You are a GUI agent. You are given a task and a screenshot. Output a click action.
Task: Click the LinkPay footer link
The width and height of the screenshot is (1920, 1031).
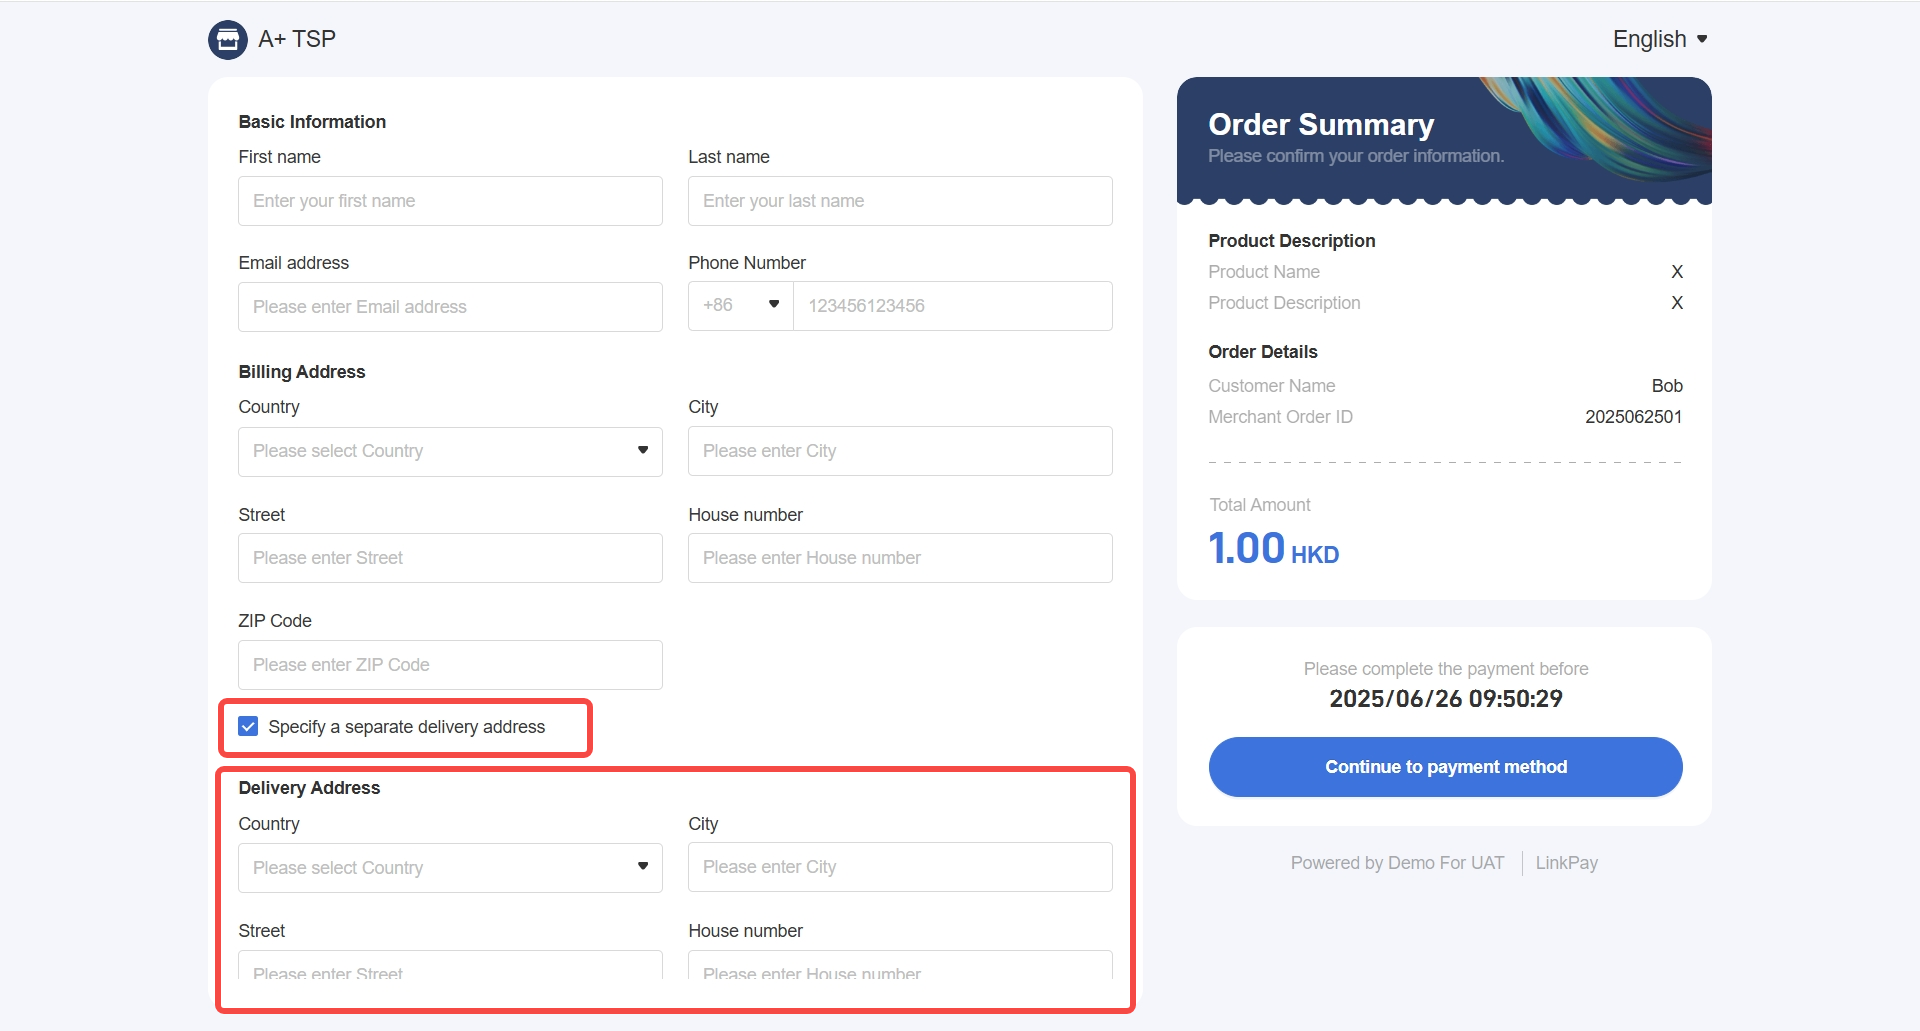1566,863
